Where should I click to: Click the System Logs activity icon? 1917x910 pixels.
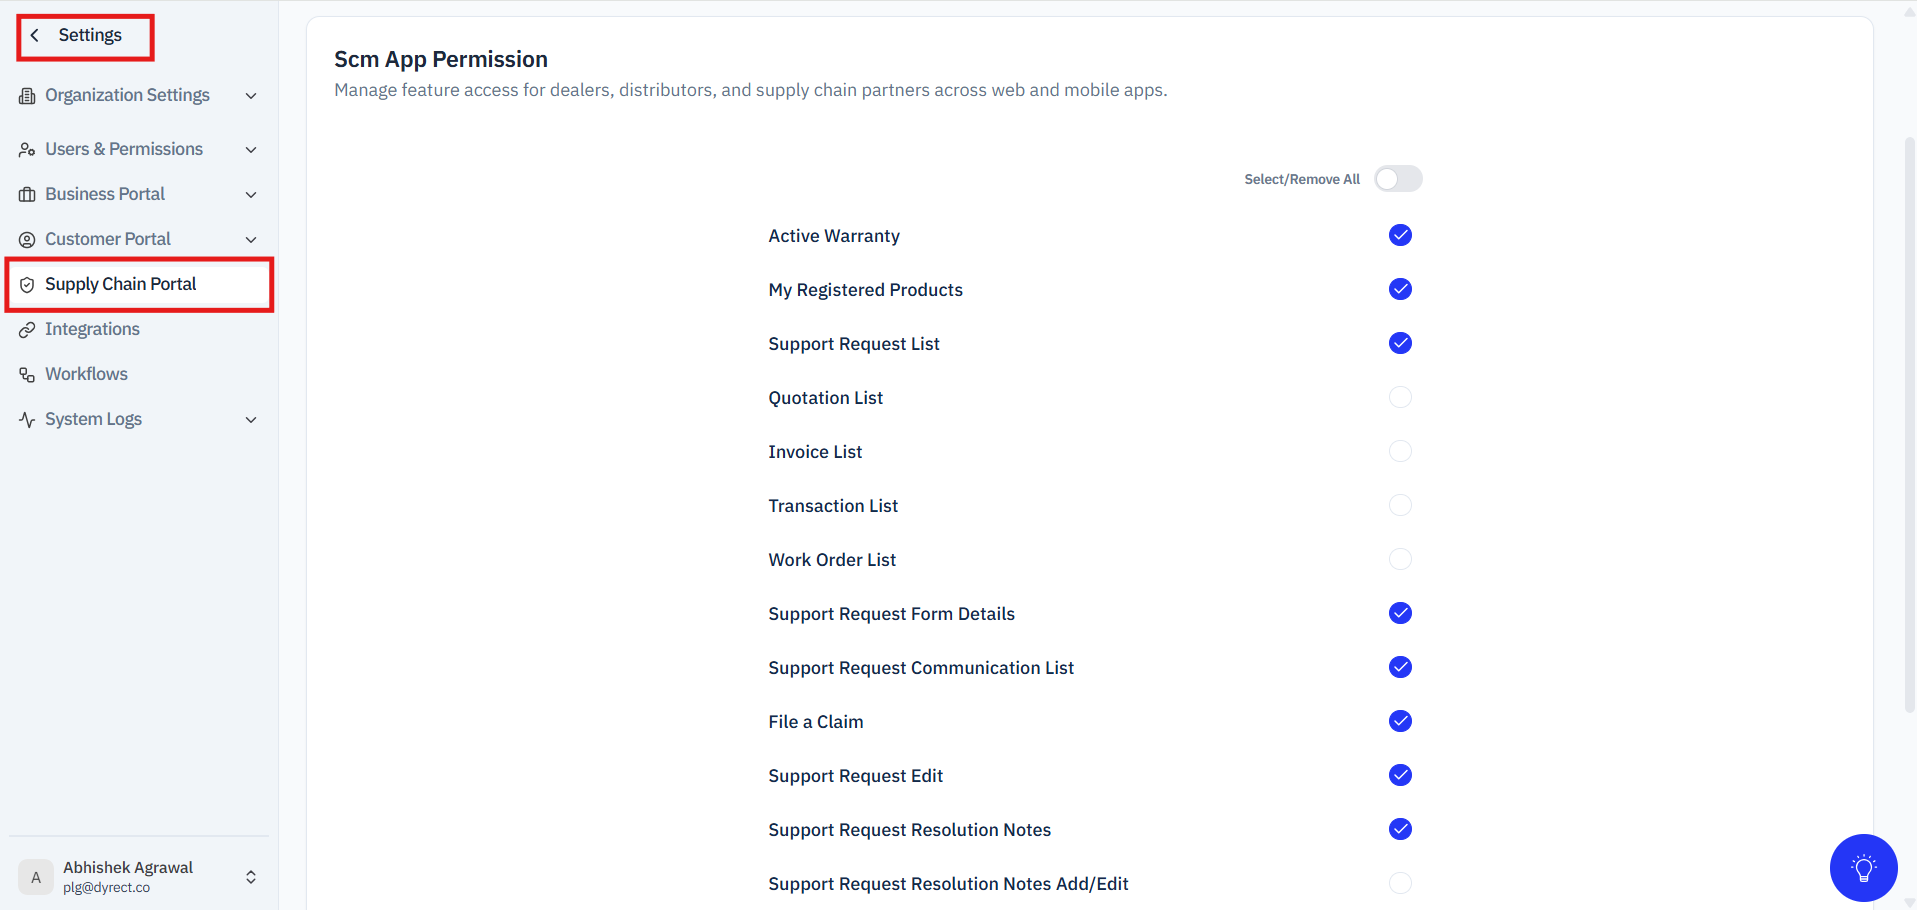click(27, 420)
